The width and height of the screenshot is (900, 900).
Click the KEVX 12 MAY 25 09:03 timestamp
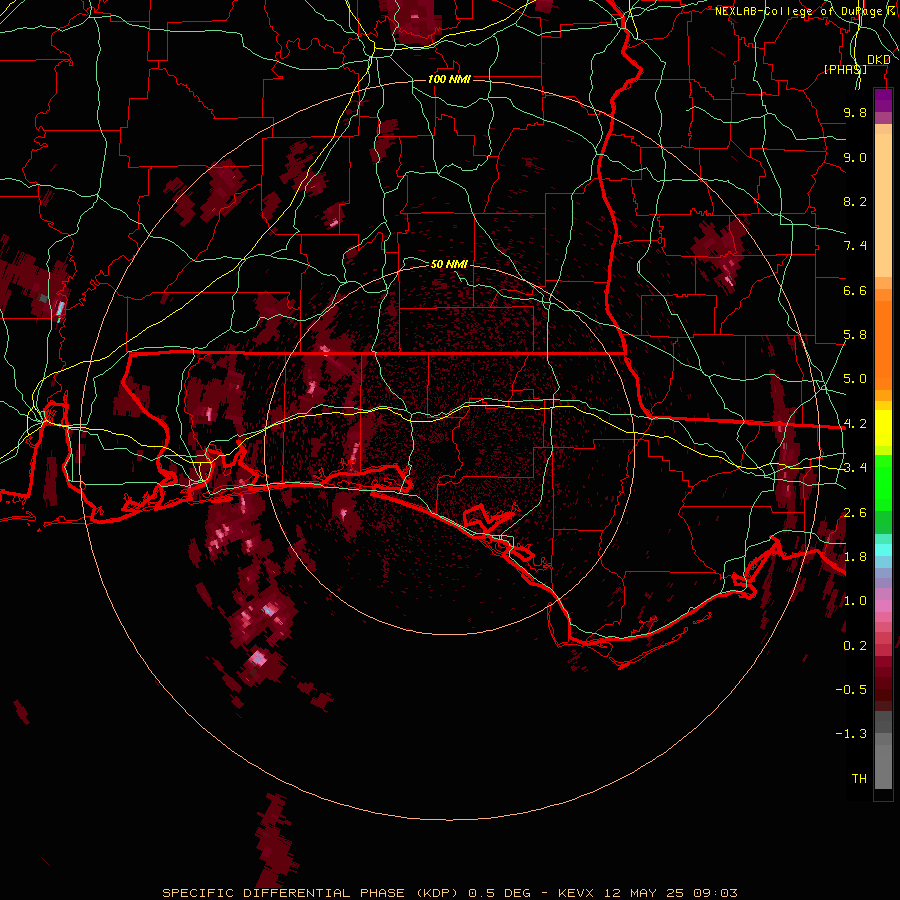(x=647, y=893)
